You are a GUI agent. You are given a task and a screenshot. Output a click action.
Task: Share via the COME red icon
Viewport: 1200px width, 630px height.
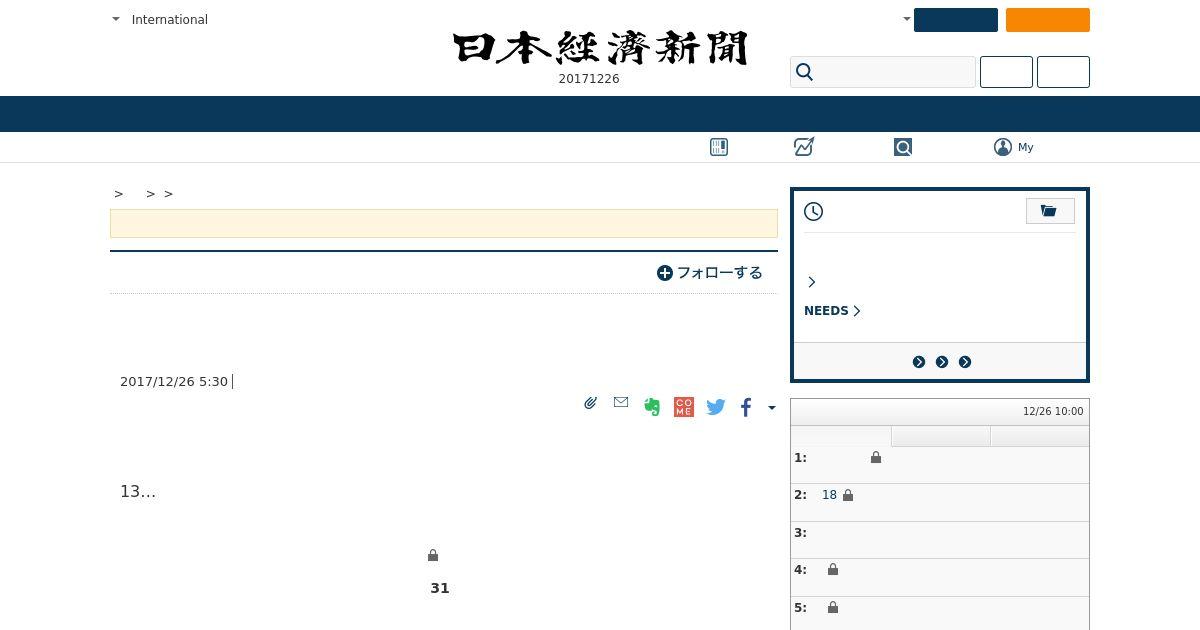coord(684,407)
